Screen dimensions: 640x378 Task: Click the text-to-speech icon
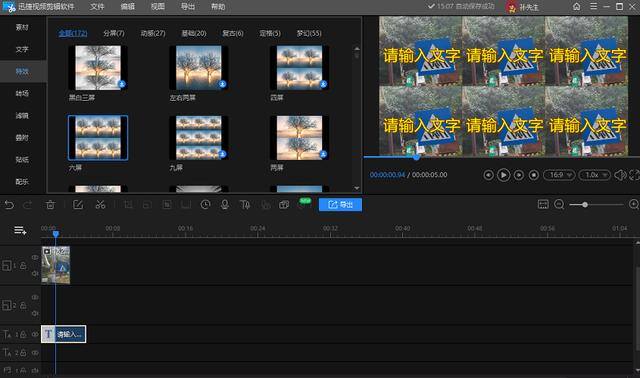tap(244, 205)
